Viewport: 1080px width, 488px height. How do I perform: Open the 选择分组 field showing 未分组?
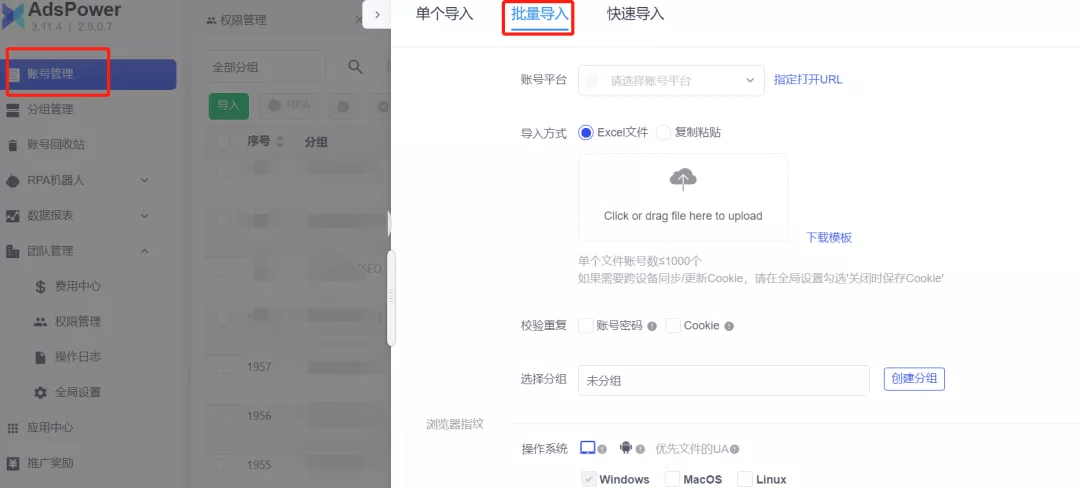tap(724, 381)
